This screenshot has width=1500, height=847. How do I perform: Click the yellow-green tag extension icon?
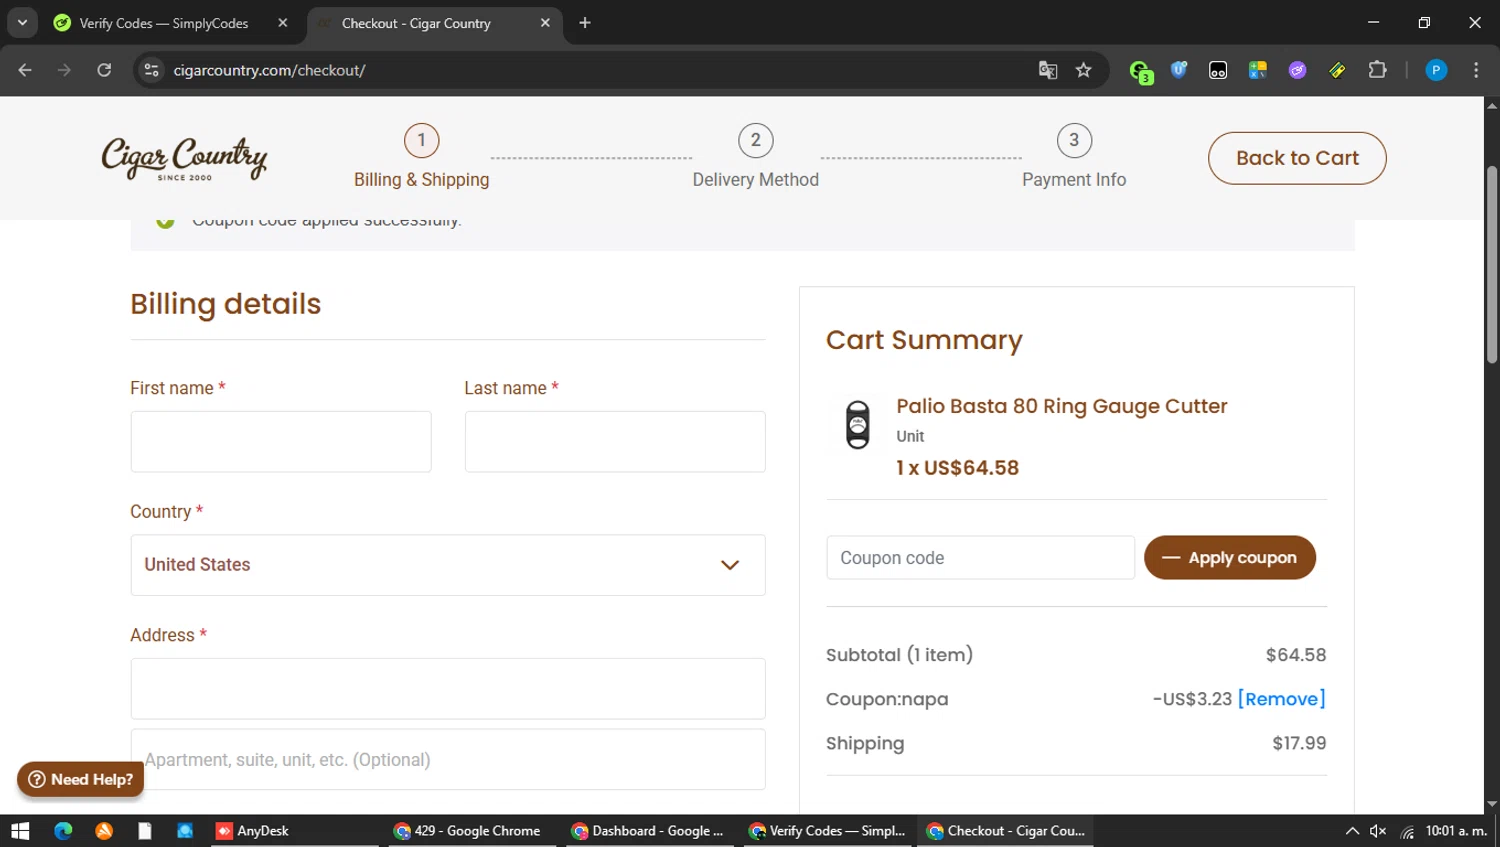pos(1337,70)
